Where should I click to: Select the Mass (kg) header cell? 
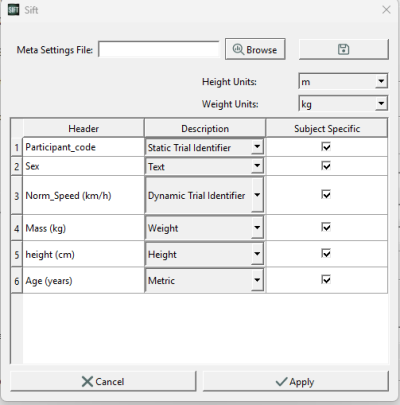click(x=83, y=228)
